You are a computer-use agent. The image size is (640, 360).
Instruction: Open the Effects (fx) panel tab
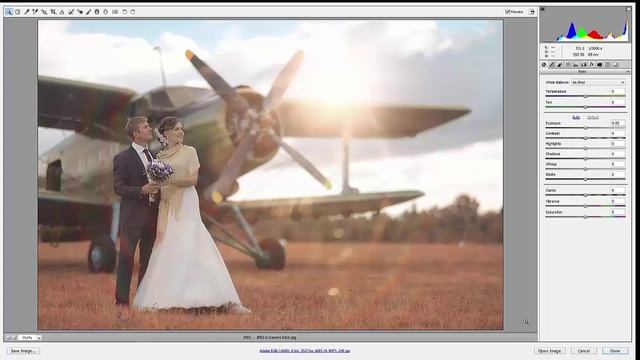(591, 64)
